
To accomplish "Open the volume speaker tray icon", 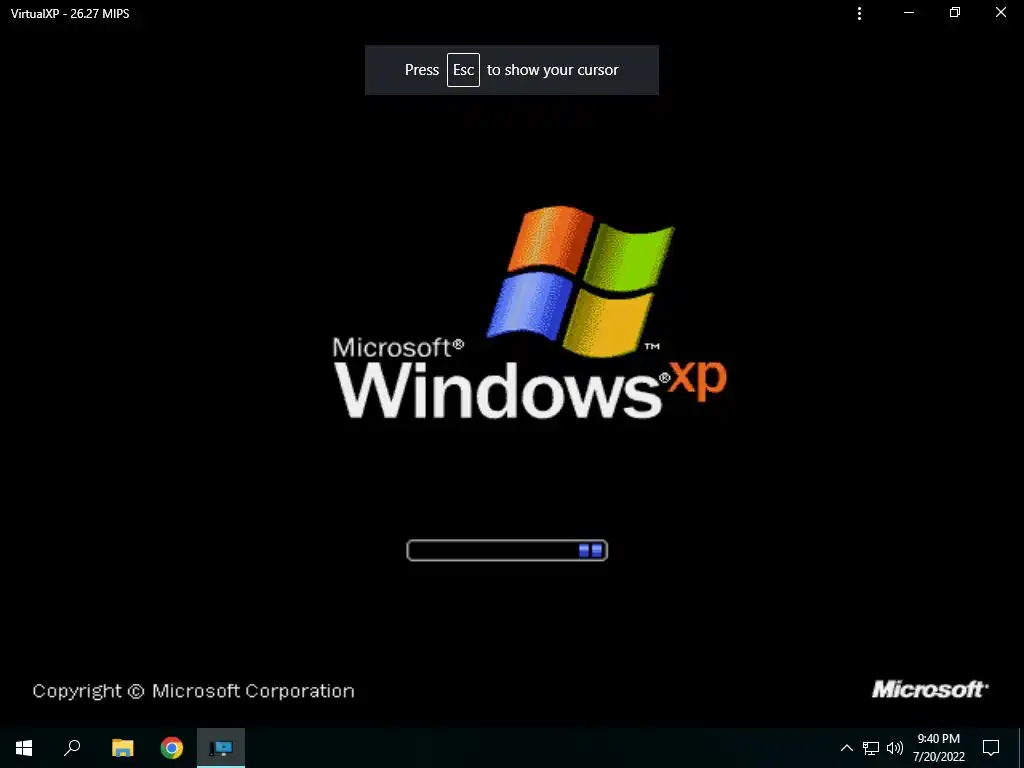I will coord(895,748).
